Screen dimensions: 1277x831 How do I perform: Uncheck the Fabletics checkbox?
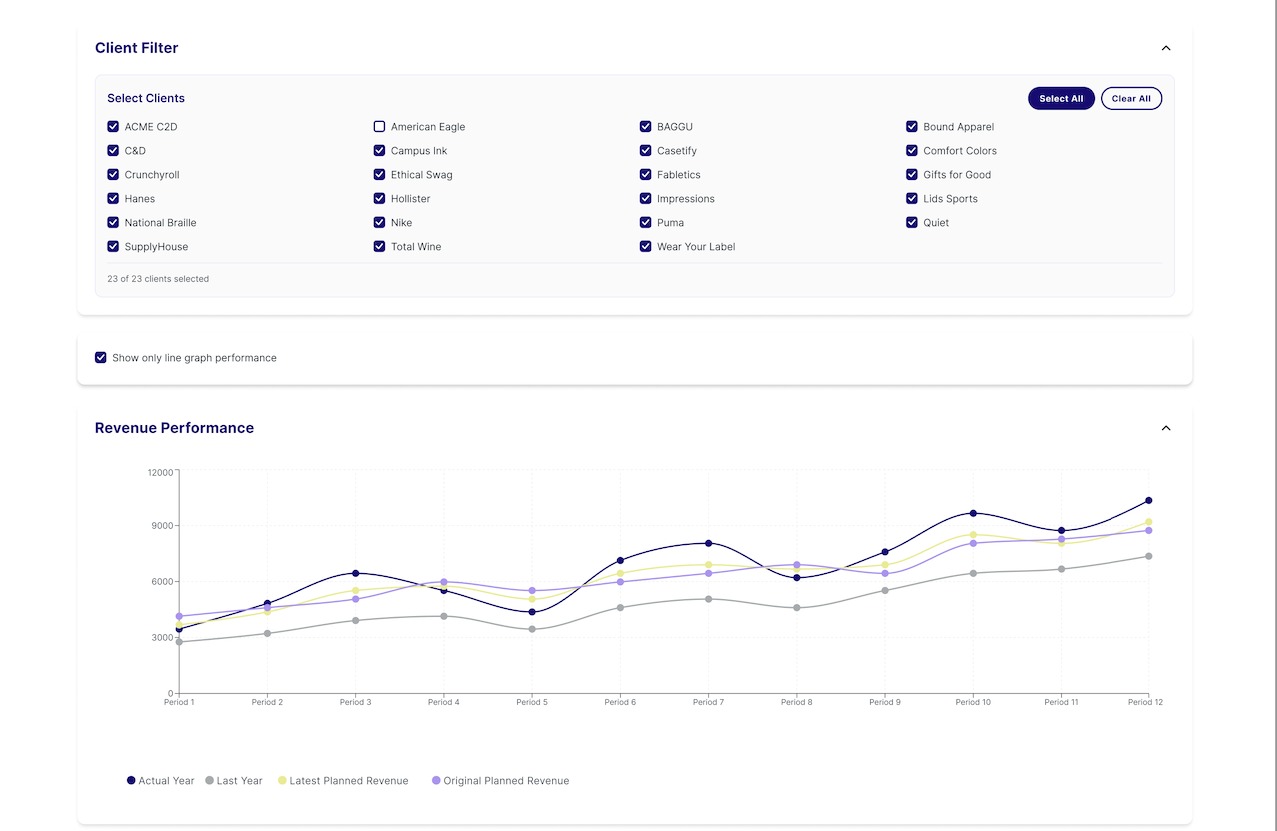(x=646, y=175)
